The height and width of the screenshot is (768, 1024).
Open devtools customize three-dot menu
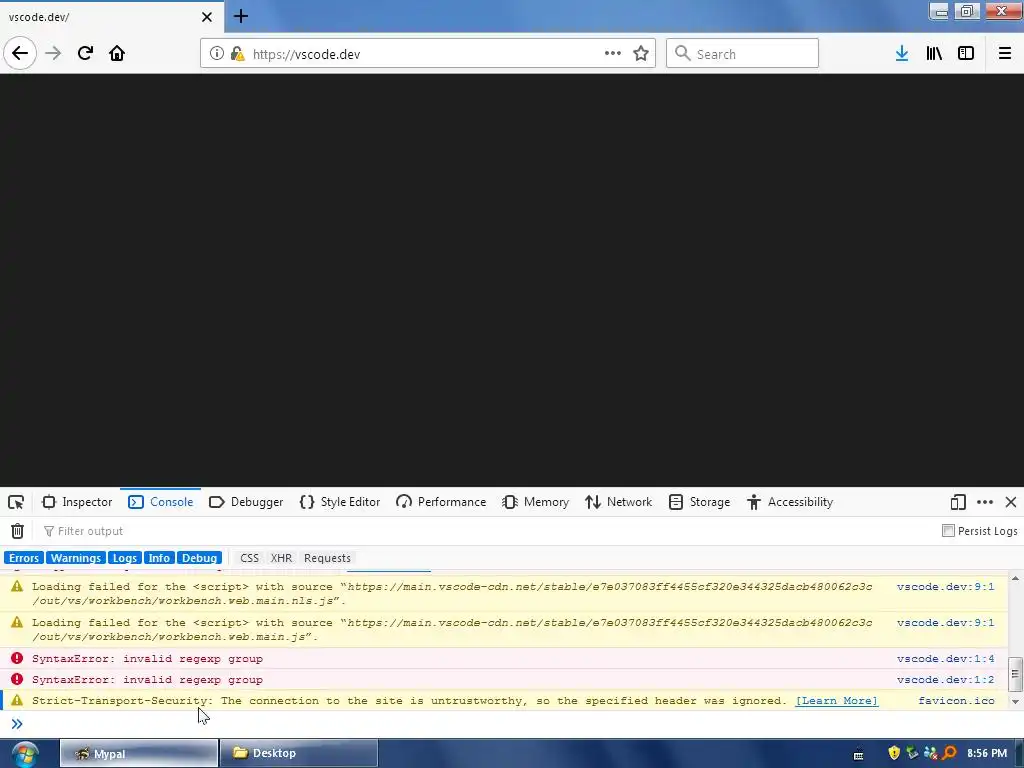pos(985,502)
